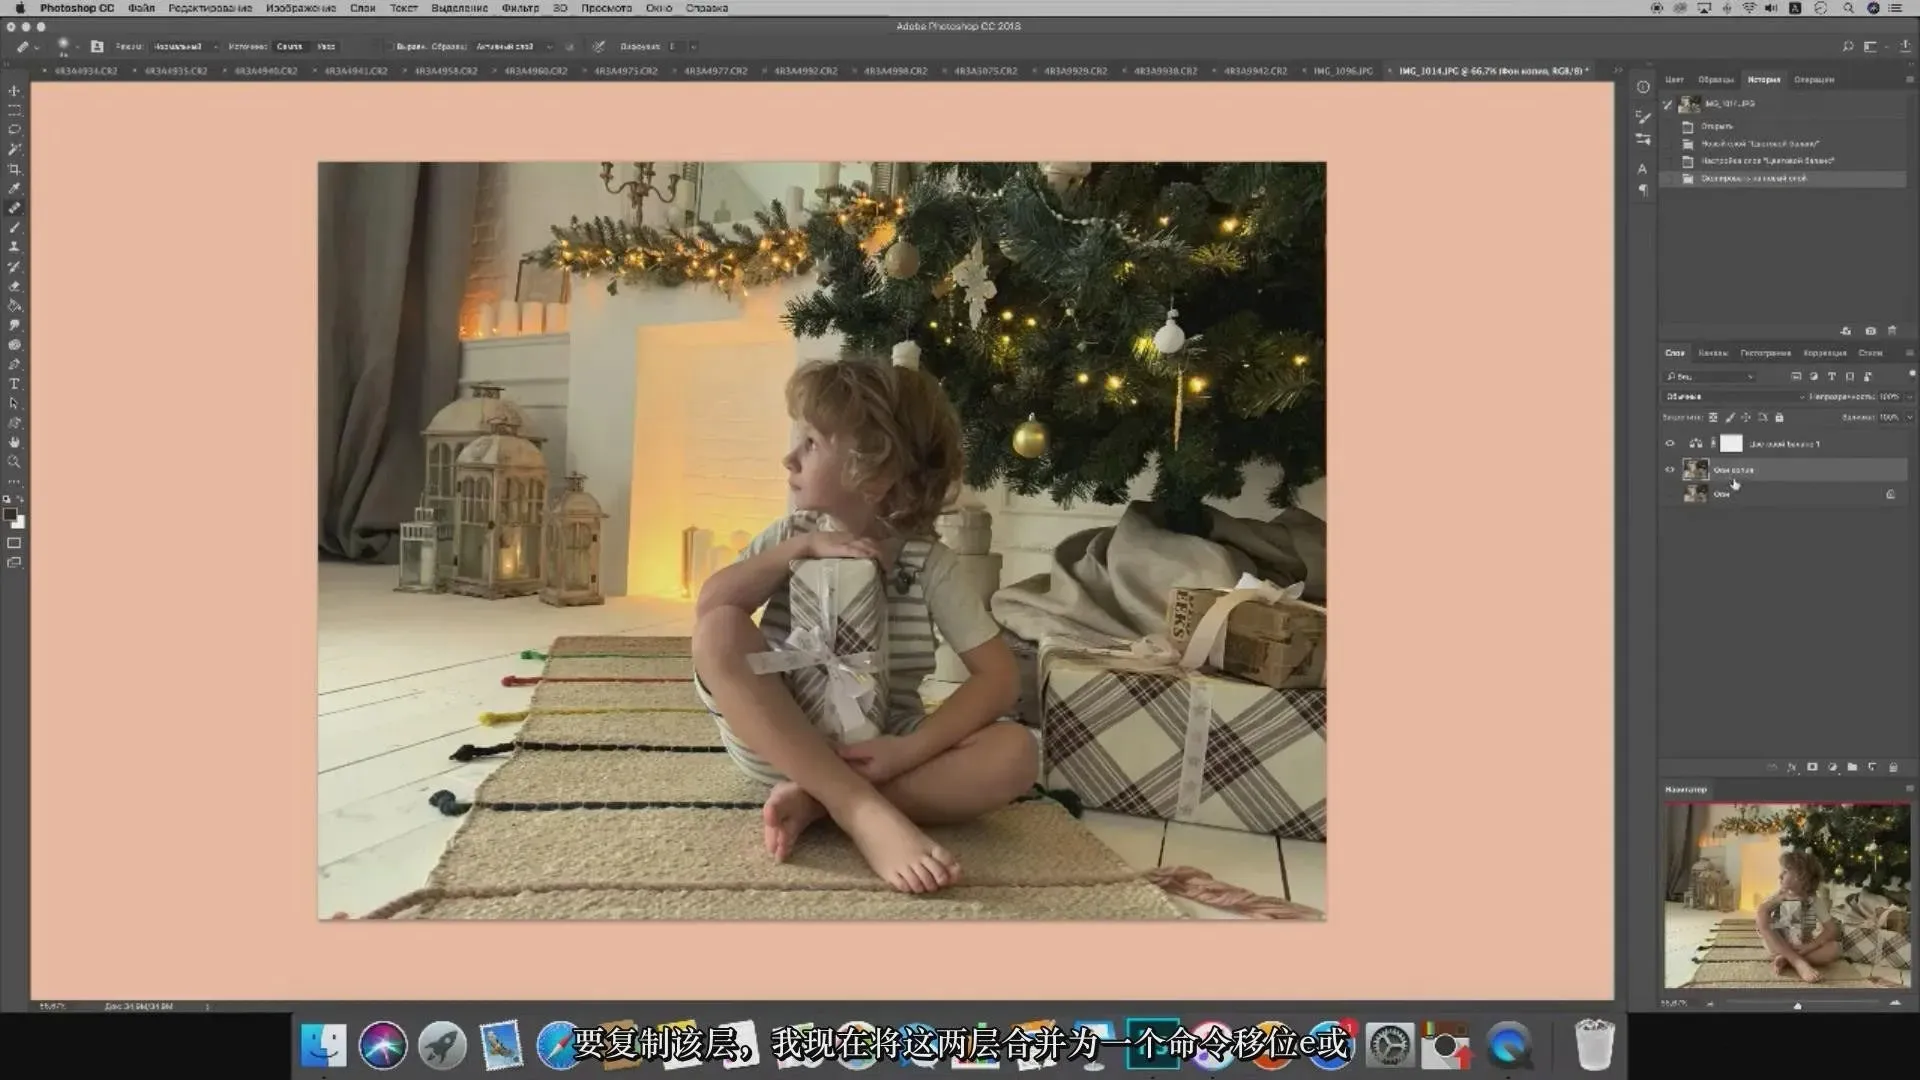1920x1080 pixels.
Task: Click the Узор source button
Action: [x=326, y=46]
